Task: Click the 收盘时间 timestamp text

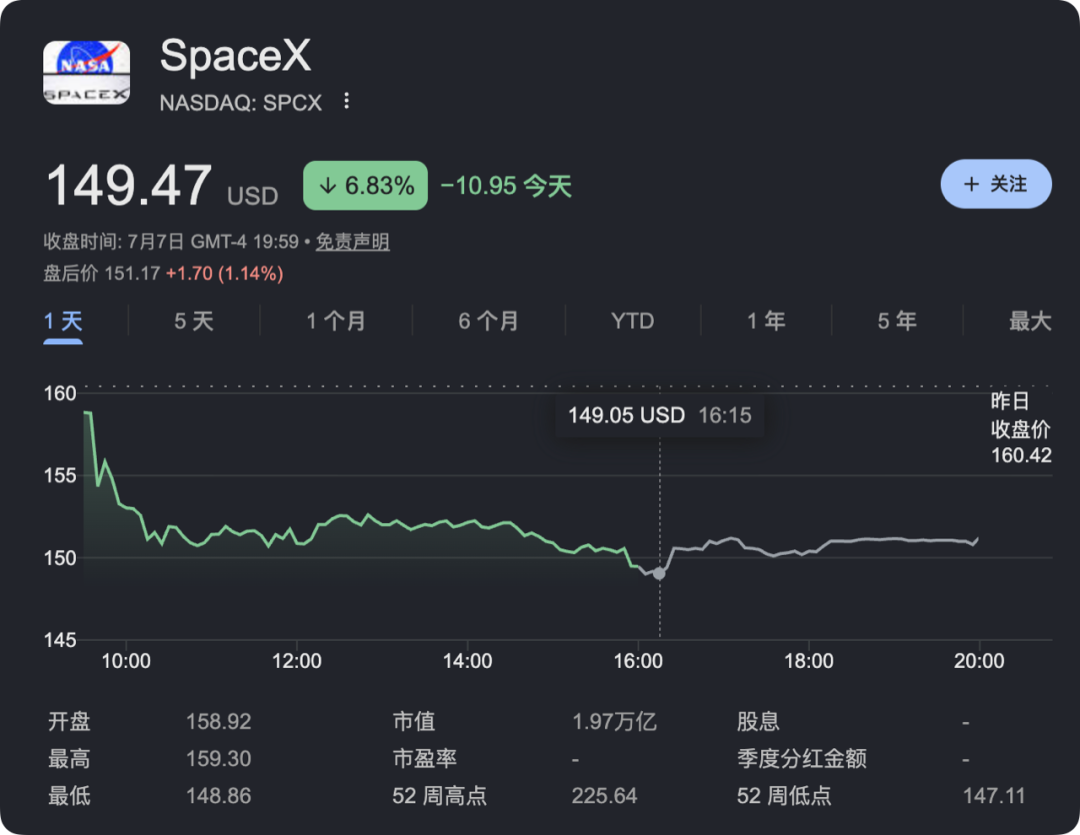Action: (x=171, y=242)
